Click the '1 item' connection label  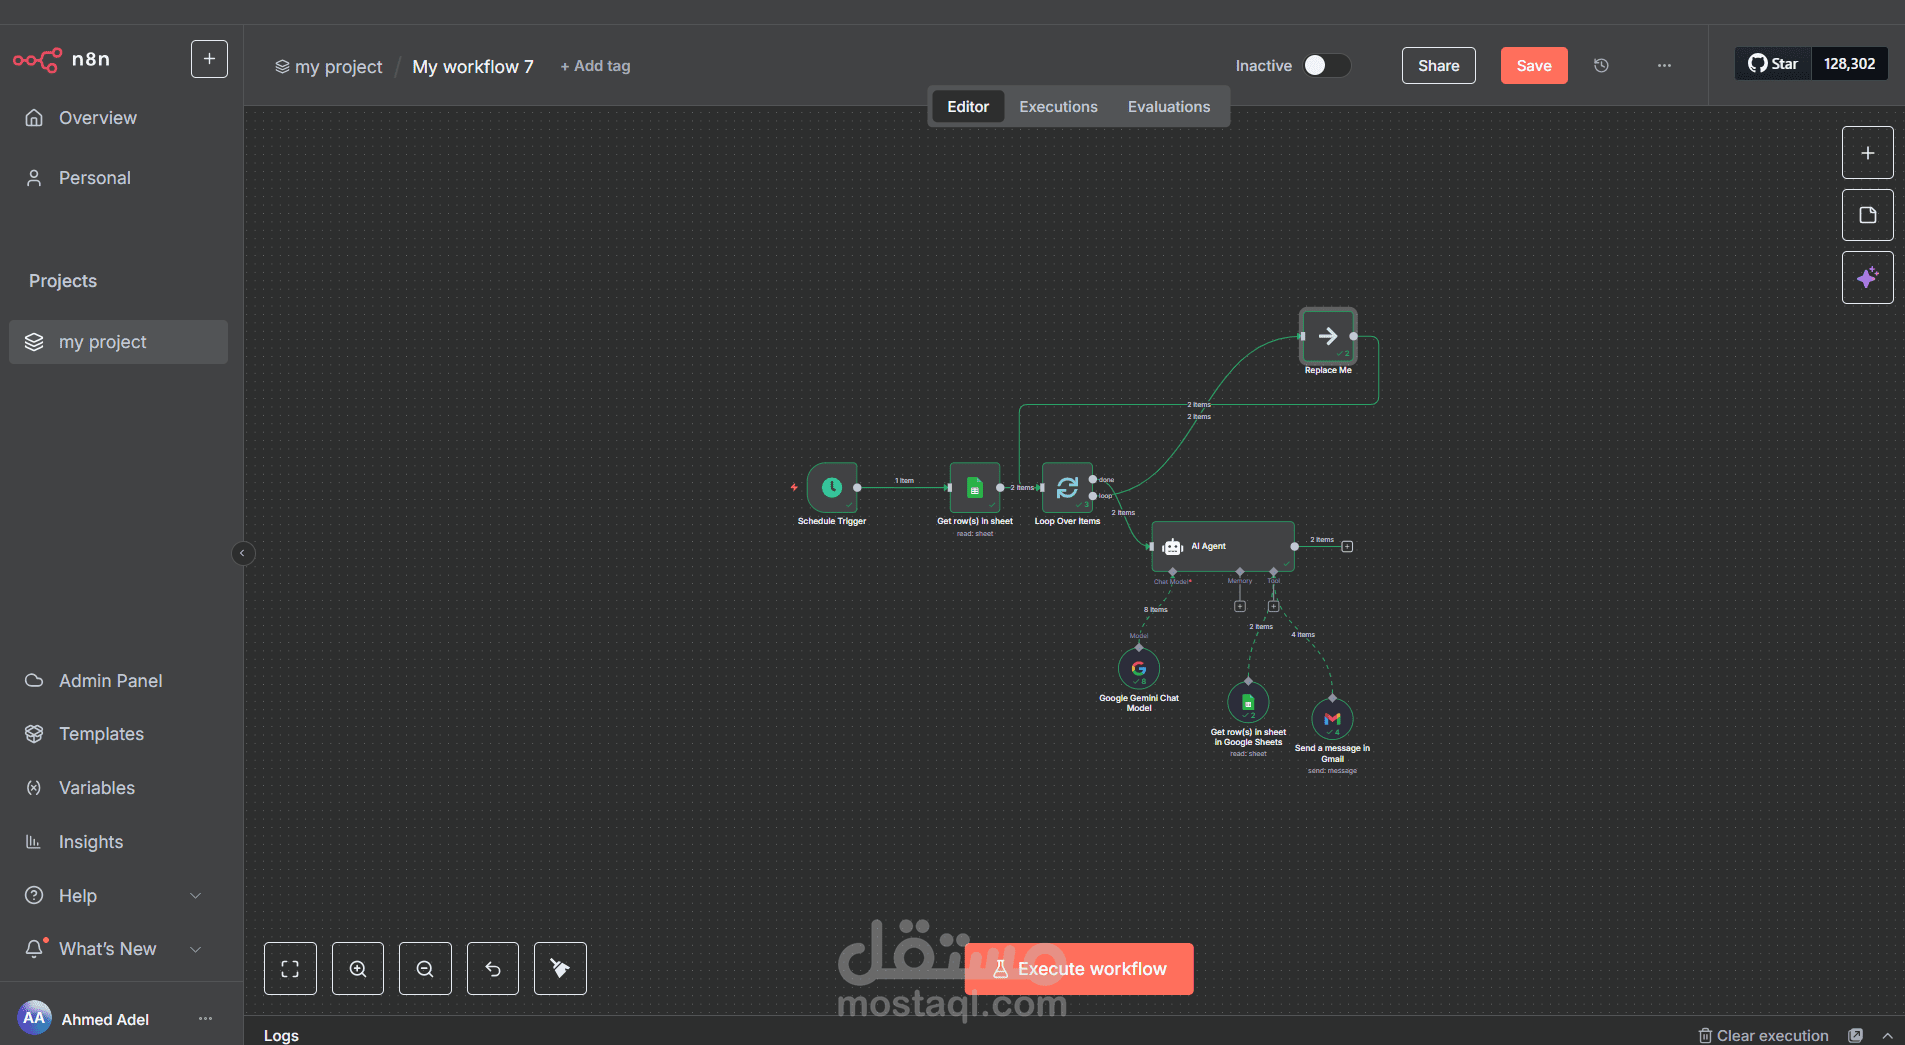pyautogui.click(x=904, y=481)
